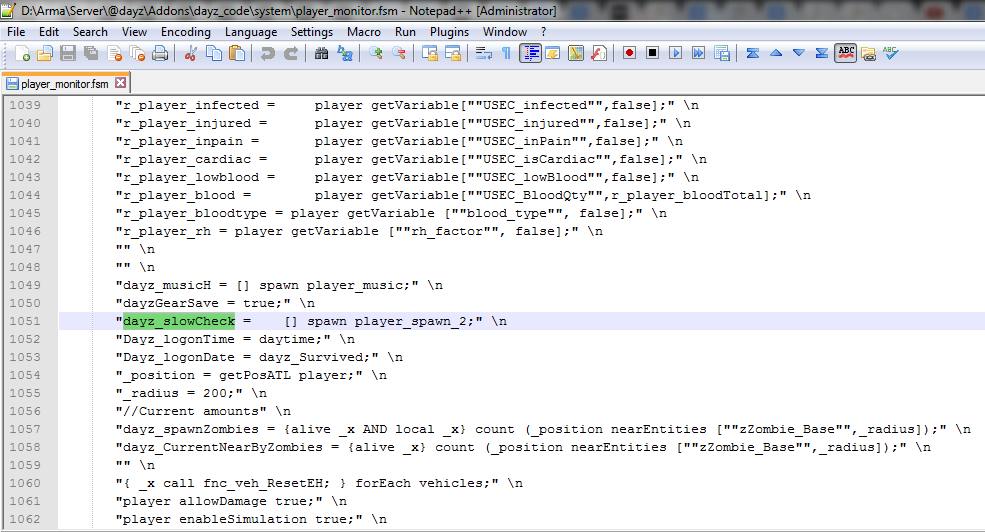Click "dayz_musicH" on line 1049

(167, 285)
